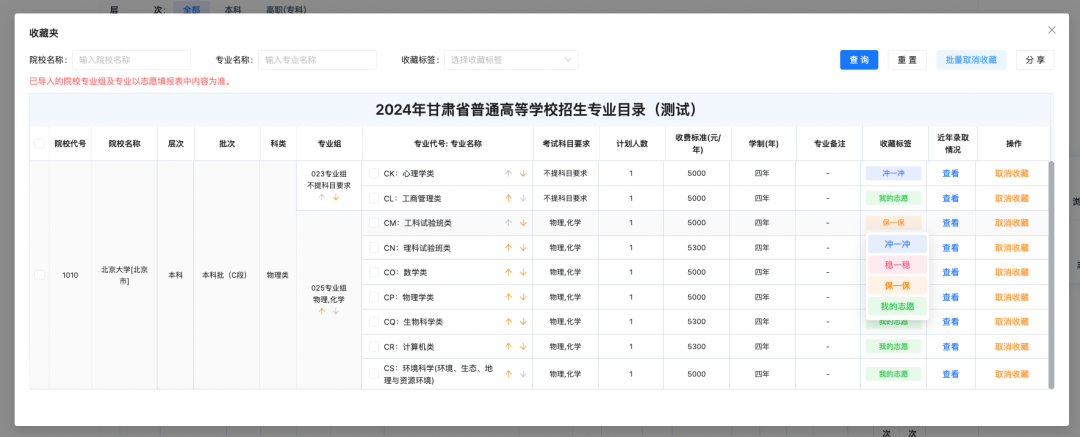Click 取消收藏 for CS 环境科学 row
The height and width of the screenshot is (437, 1080).
point(1011,374)
